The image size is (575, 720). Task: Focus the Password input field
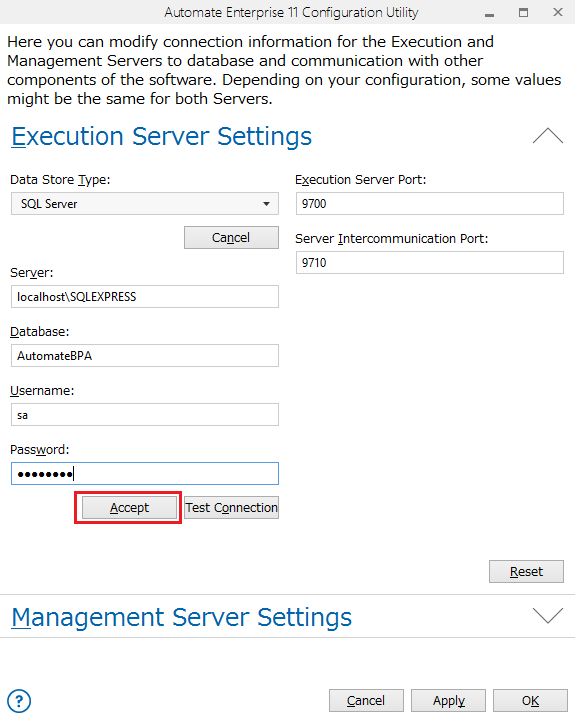[x=145, y=473]
